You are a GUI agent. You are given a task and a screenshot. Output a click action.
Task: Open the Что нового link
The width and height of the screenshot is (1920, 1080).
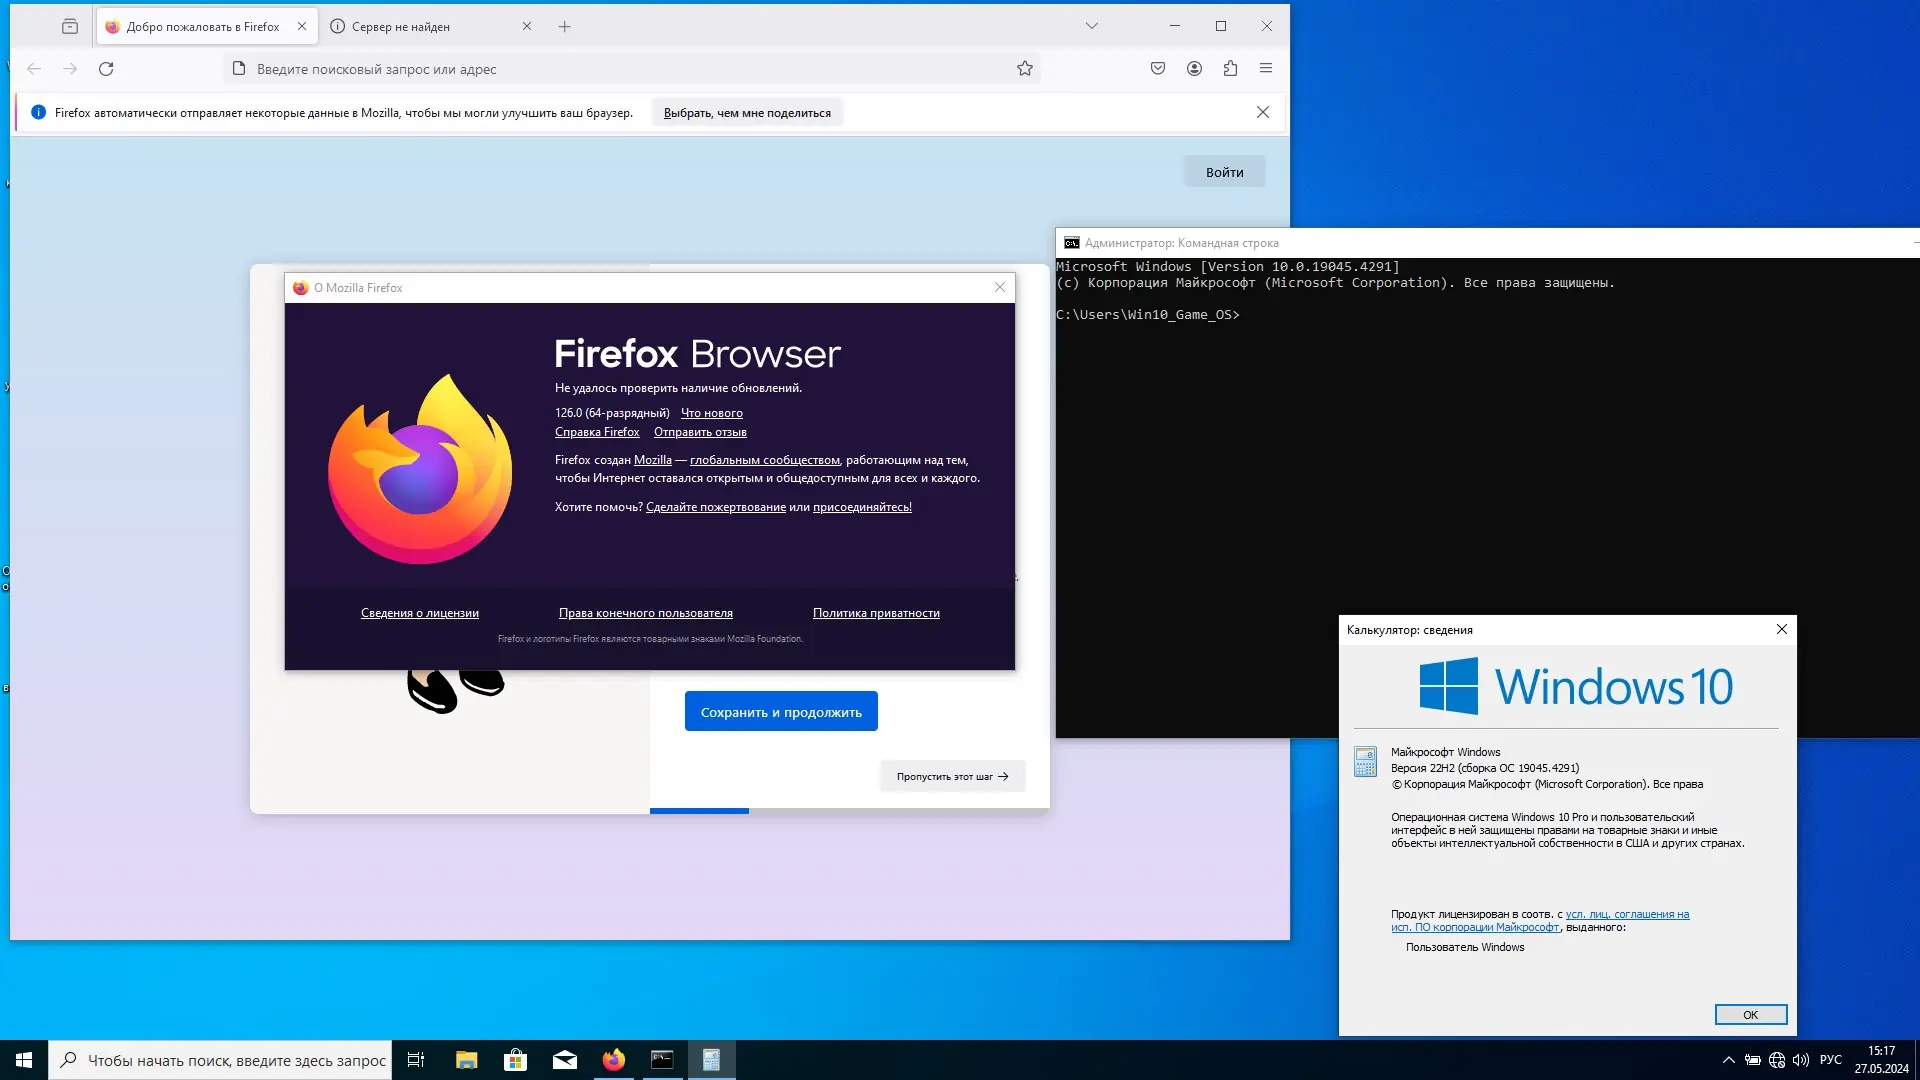pos(712,413)
